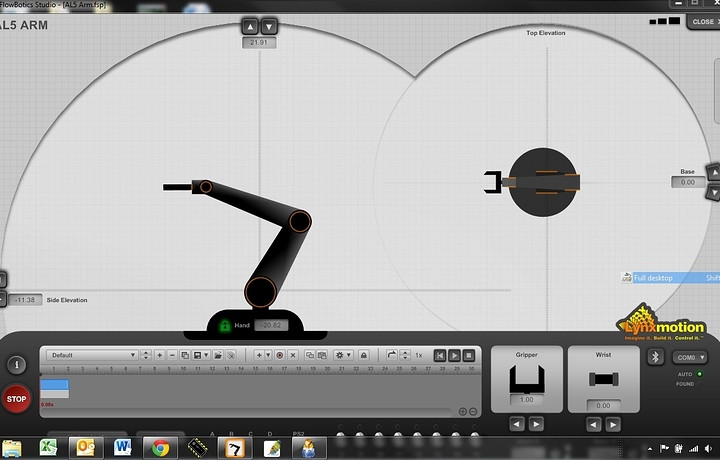
Task: Record a frame with red dot icon
Action: [x=280, y=355]
